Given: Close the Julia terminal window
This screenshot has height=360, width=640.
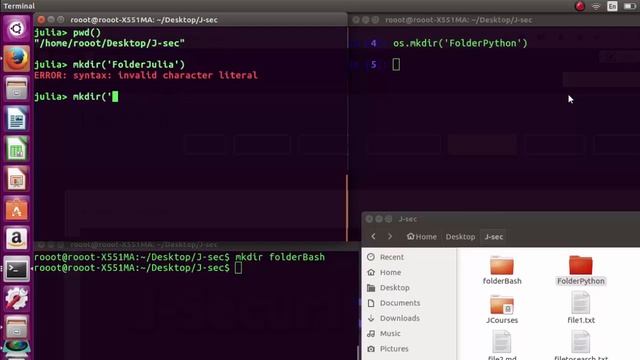Looking at the screenshot, I should click(41, 20).
